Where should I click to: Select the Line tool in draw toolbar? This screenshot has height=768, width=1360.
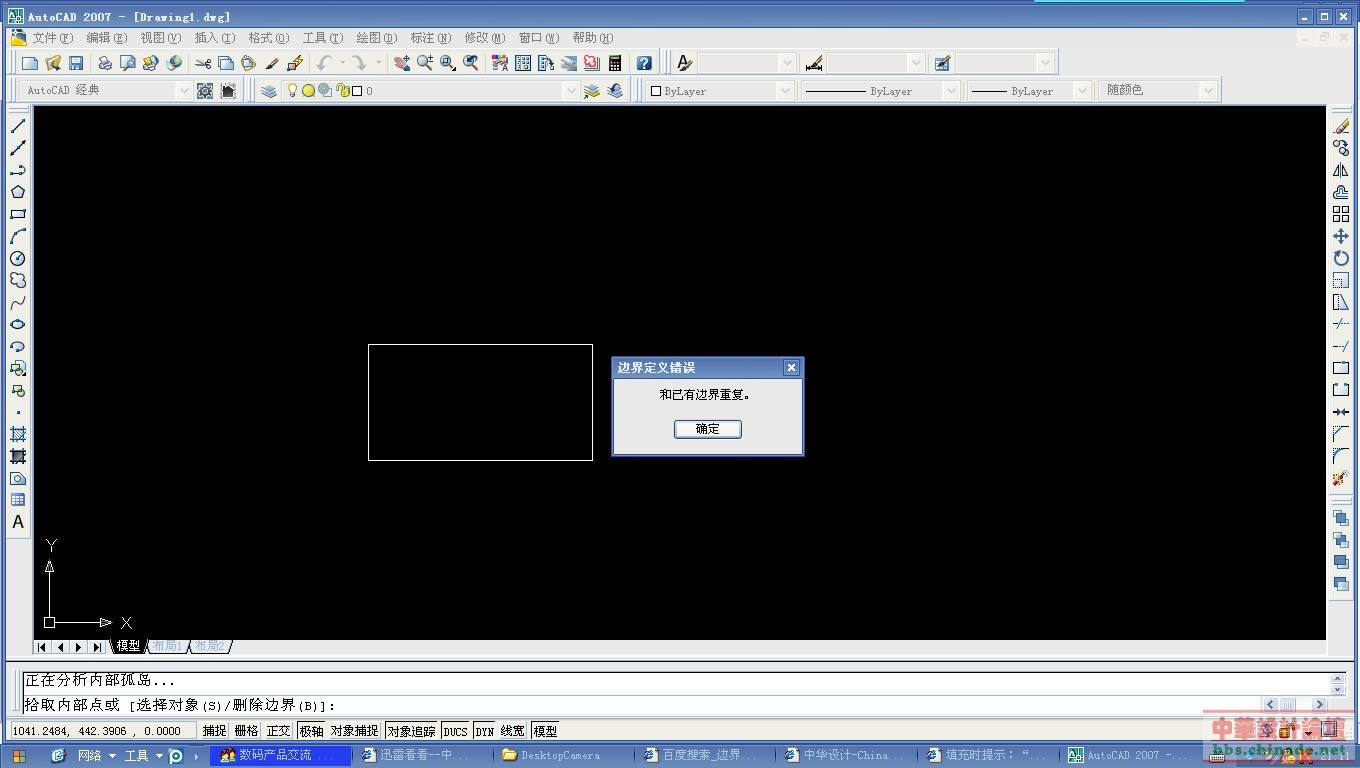pyautogui.click(x=18, y=126)
